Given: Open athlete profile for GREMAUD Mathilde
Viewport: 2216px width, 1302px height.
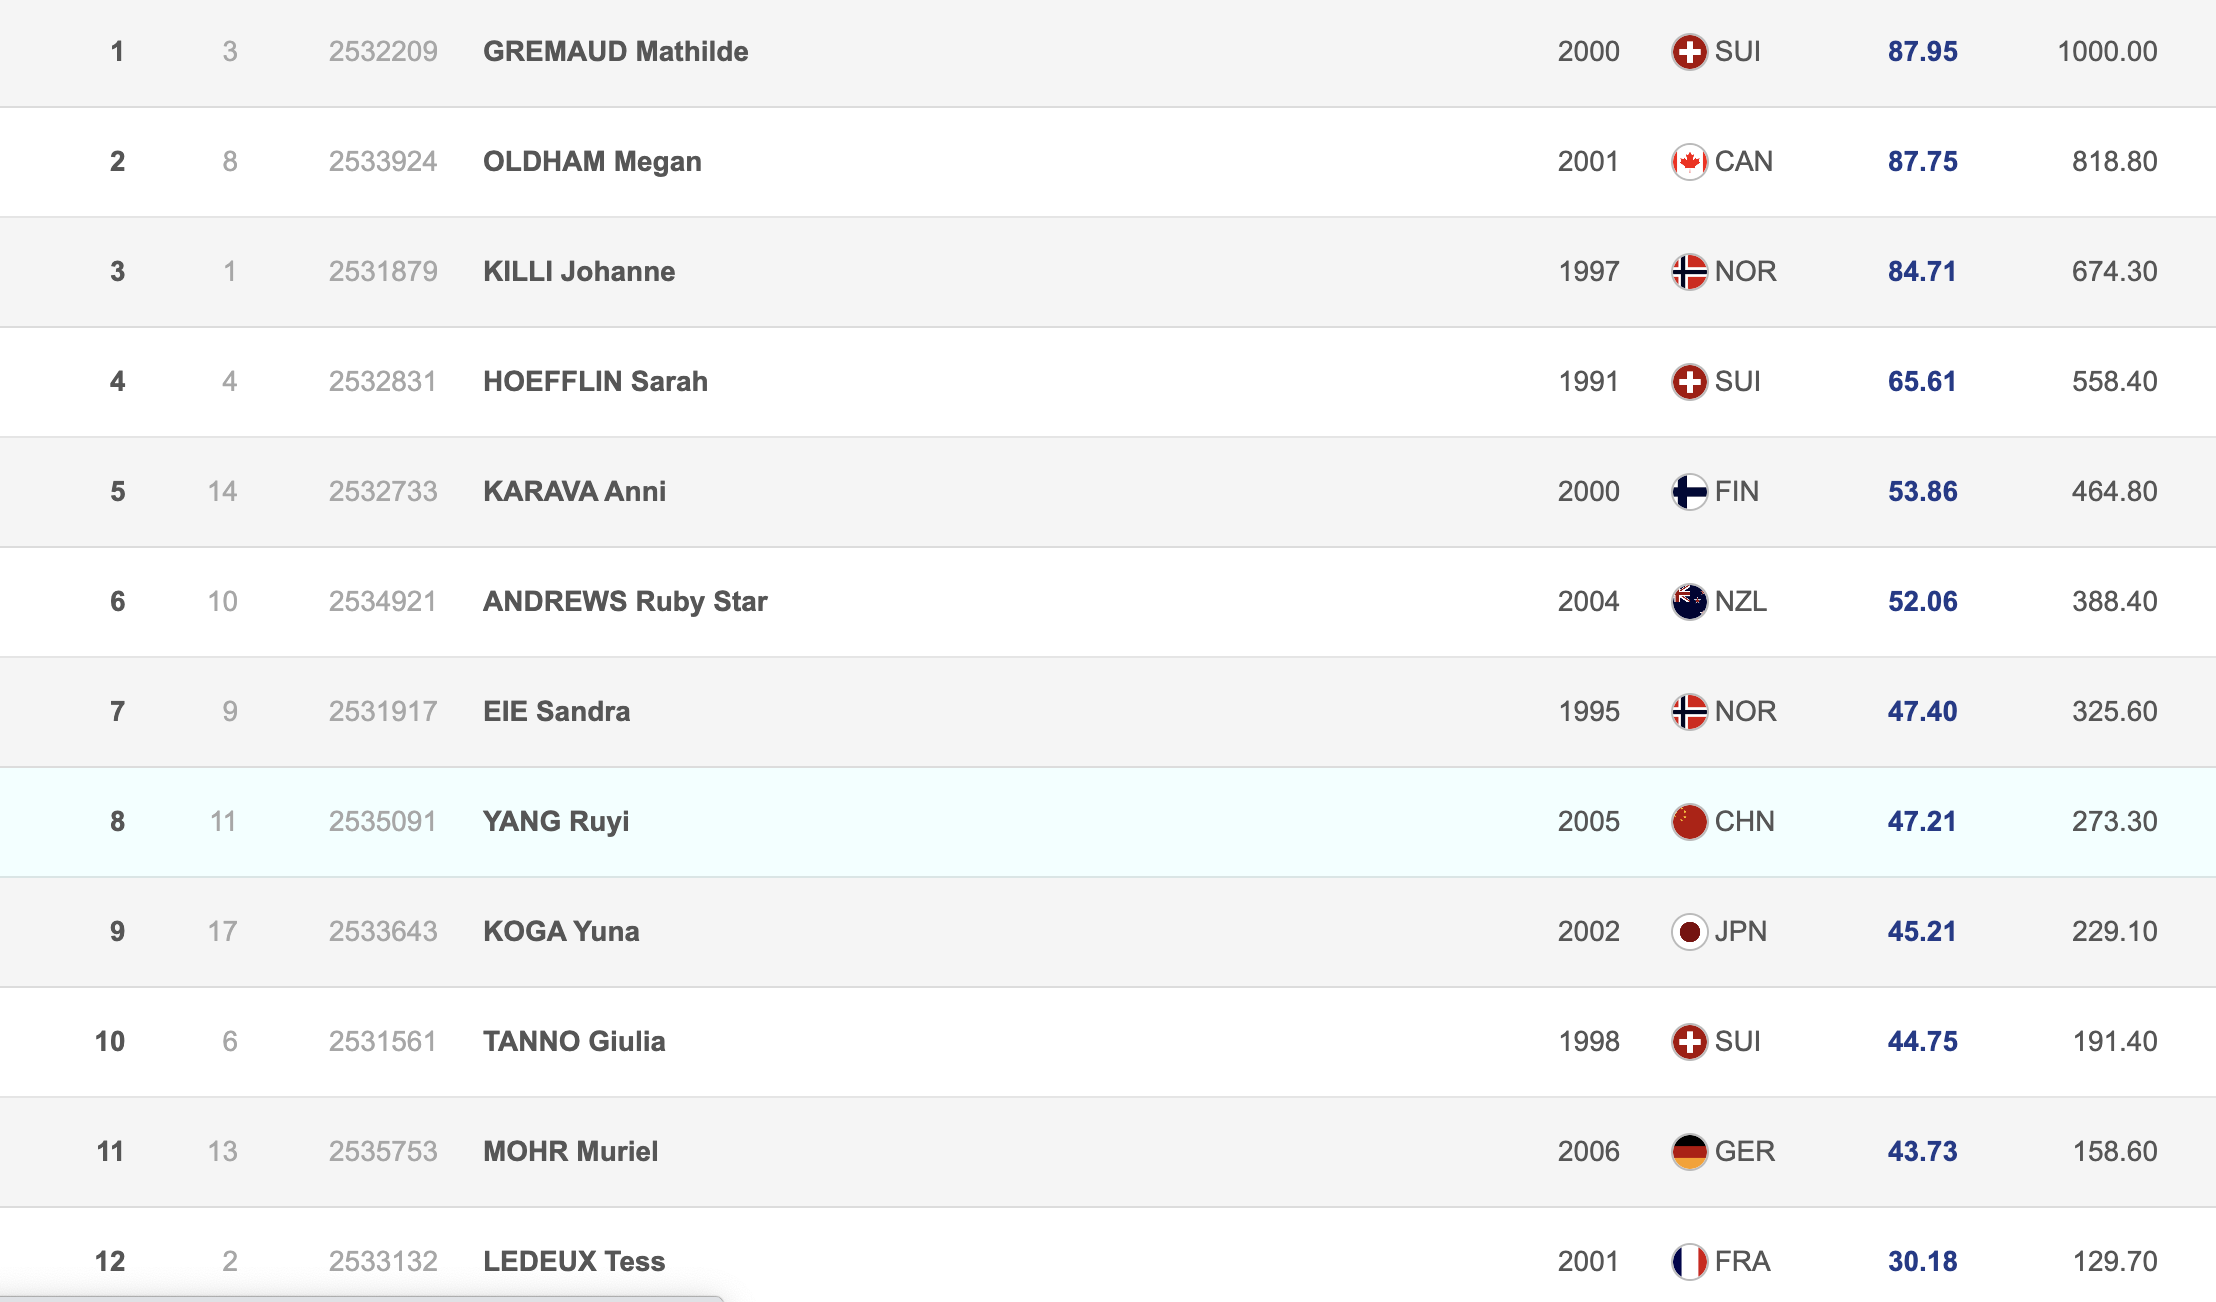Looking at the screenshot, I should tap(615, 52).
